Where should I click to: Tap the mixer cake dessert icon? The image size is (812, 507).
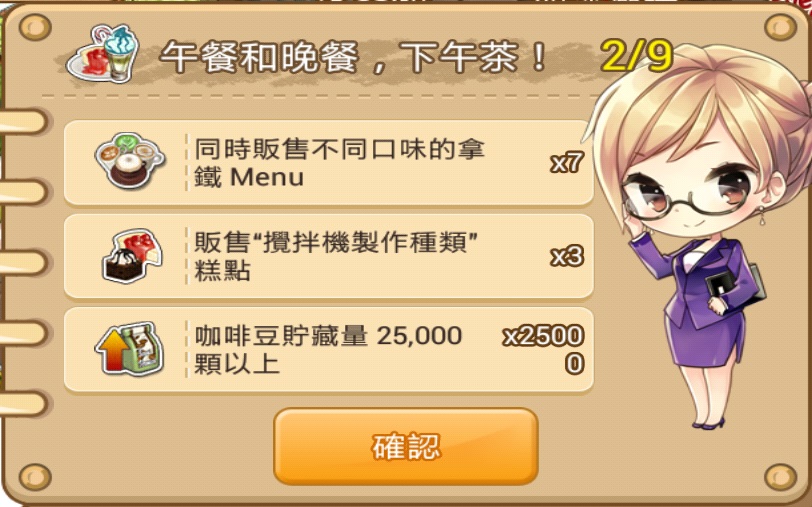[132, 256]
